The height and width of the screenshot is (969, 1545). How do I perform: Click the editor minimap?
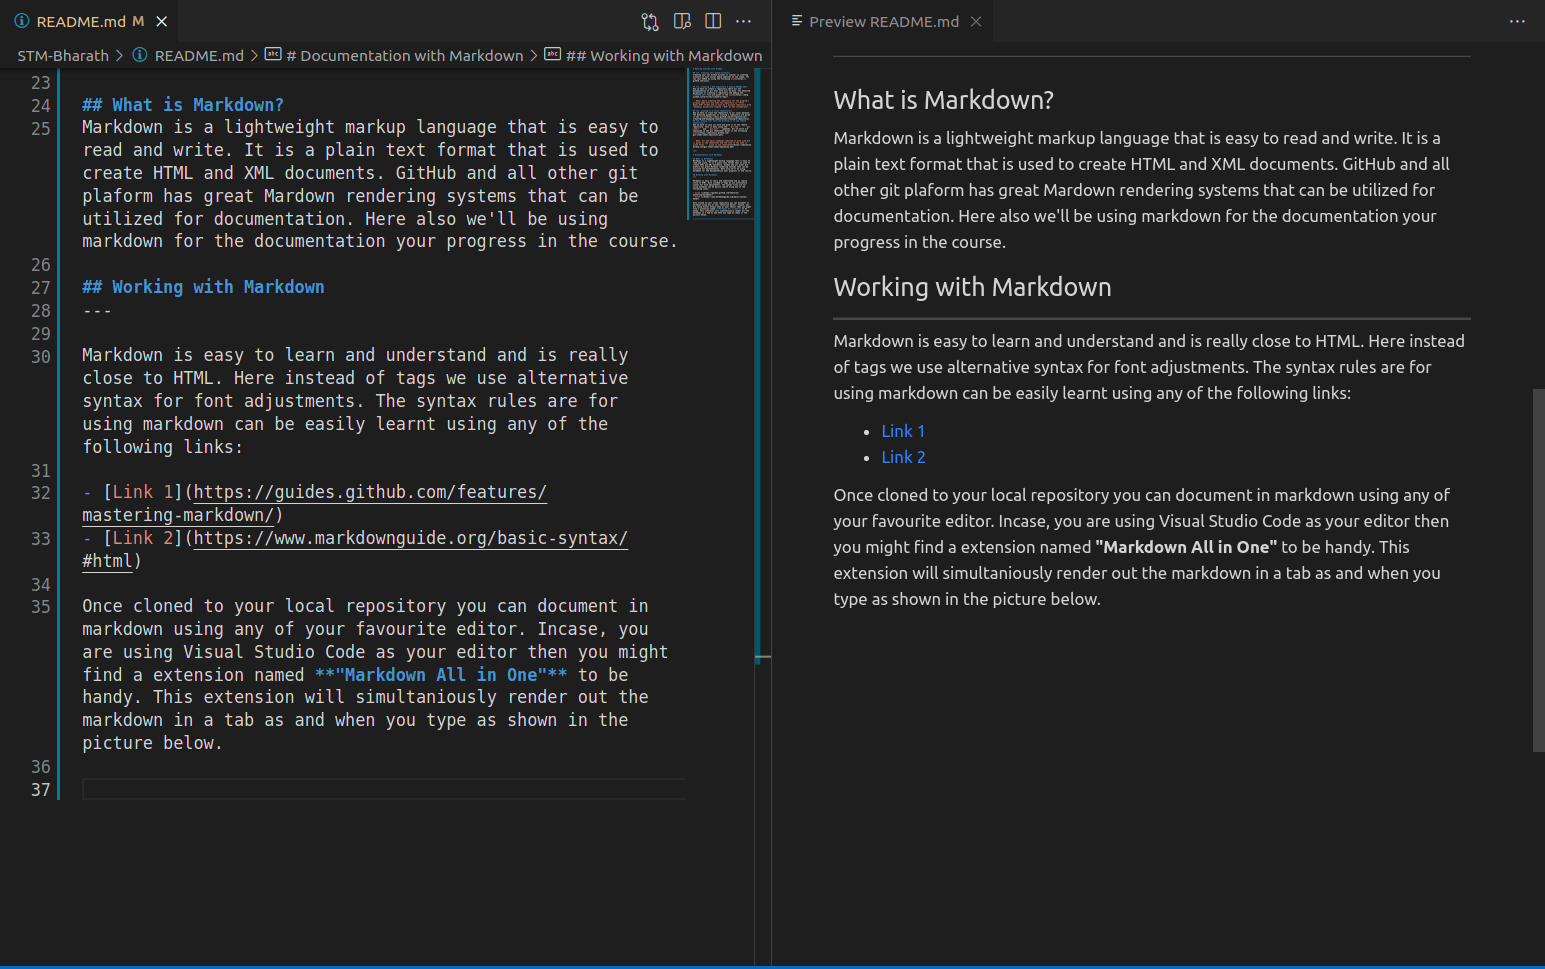click(x=720, y=143)
